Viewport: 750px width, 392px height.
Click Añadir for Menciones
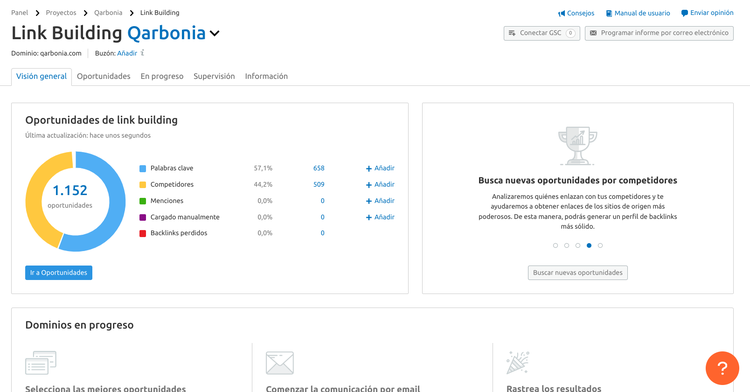point(380,201)
